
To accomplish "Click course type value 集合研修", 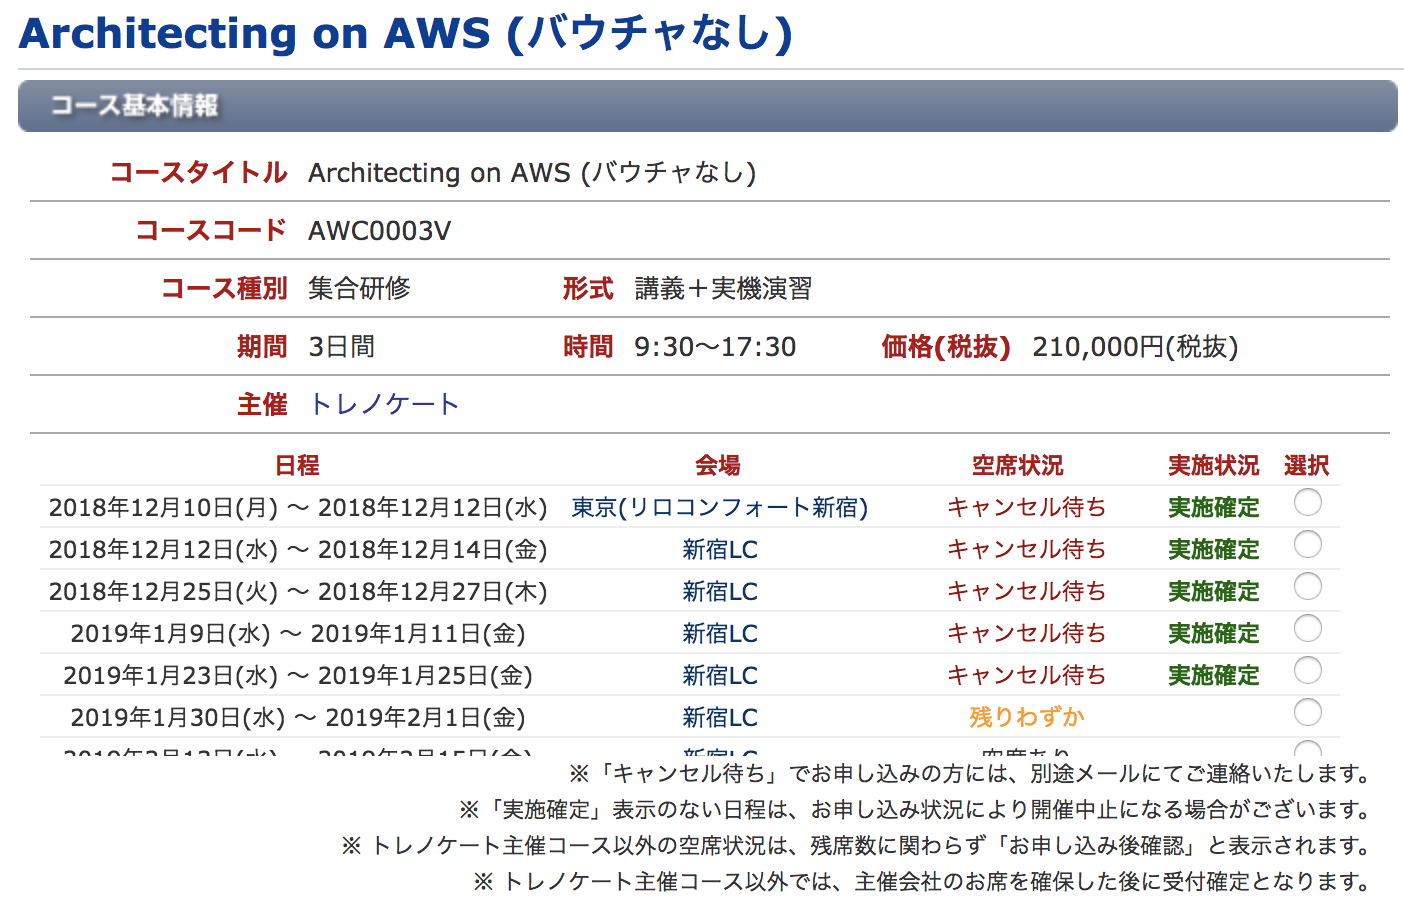I will (360, 289).
